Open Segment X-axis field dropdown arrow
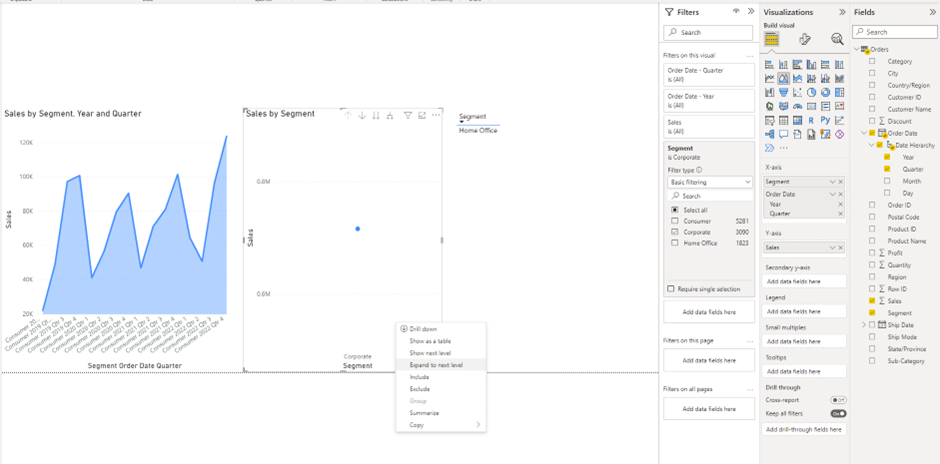 (x=833, y=182)
